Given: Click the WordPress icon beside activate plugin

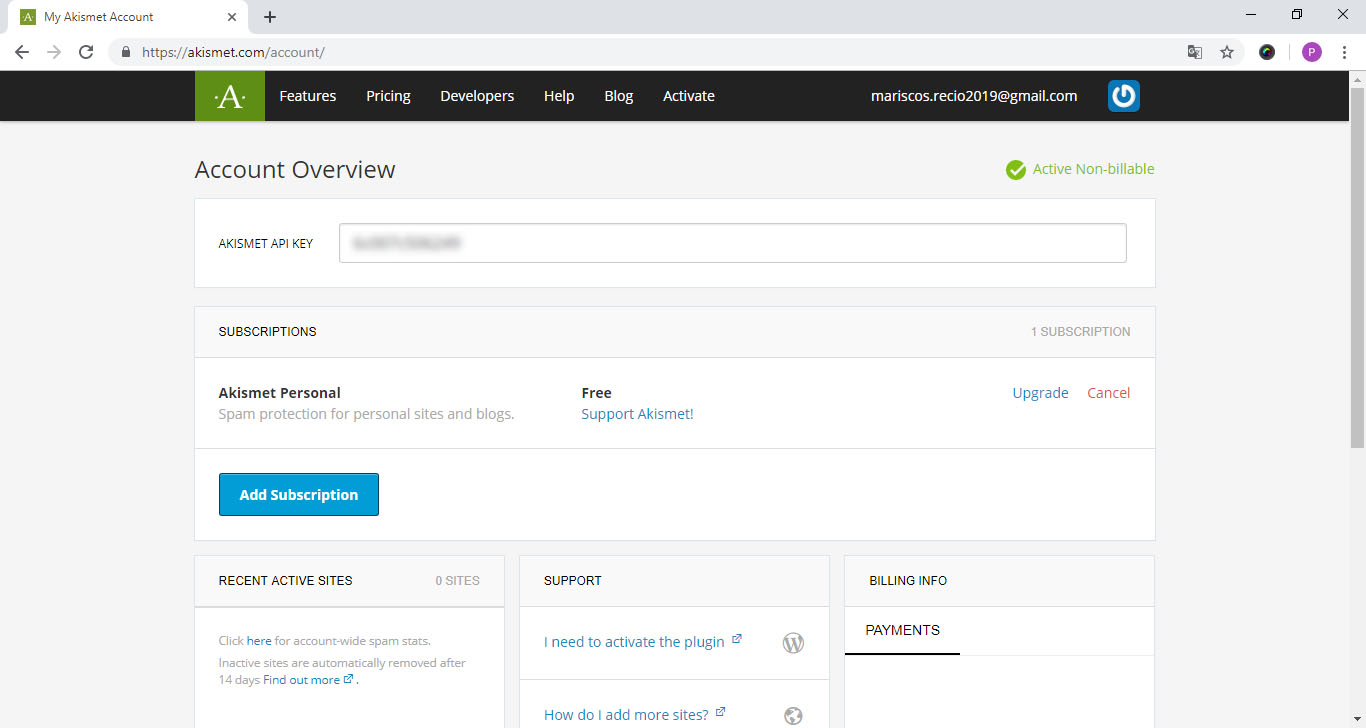Looking at the screenshot, I should 793,643.
